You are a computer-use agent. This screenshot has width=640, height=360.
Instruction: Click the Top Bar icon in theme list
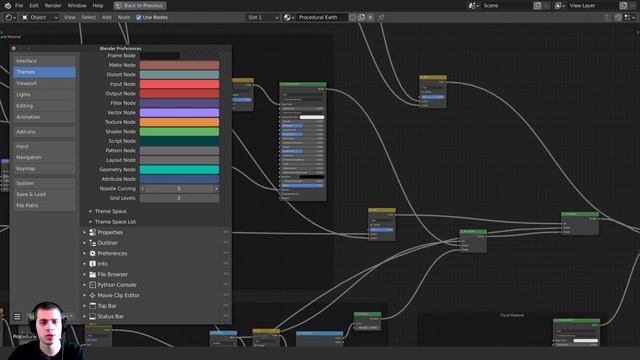point(93,306)
